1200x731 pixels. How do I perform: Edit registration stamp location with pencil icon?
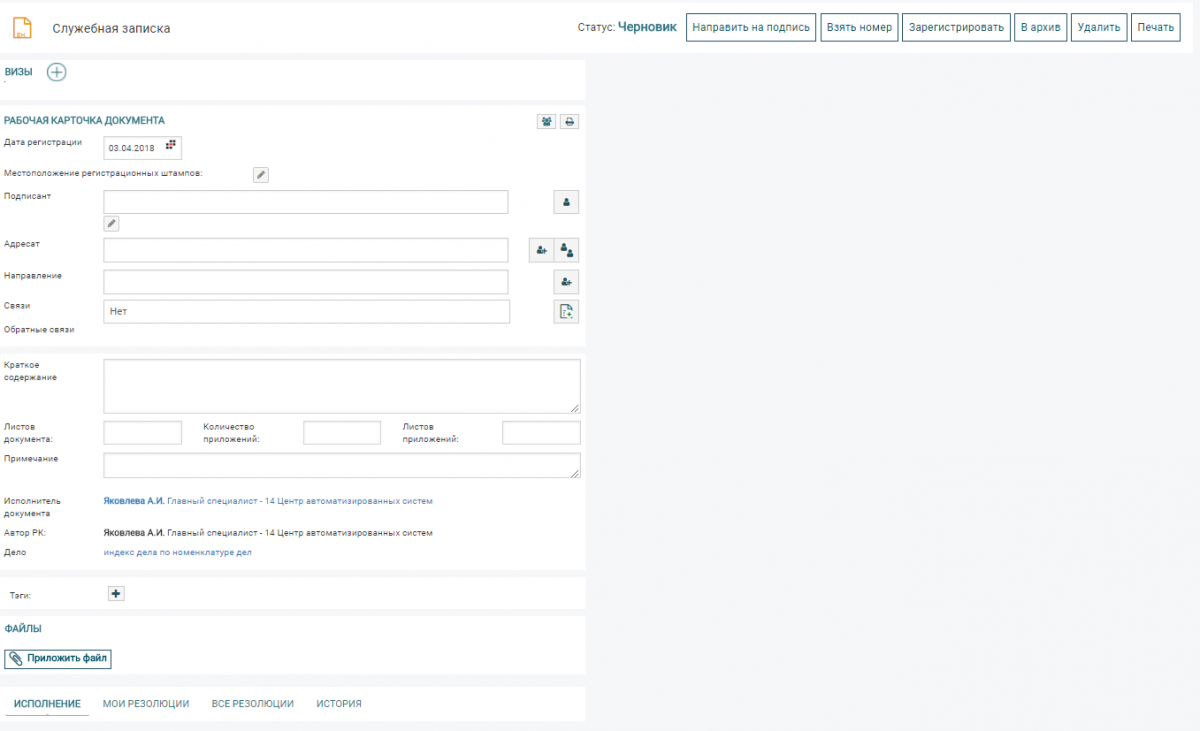point(261,175)
